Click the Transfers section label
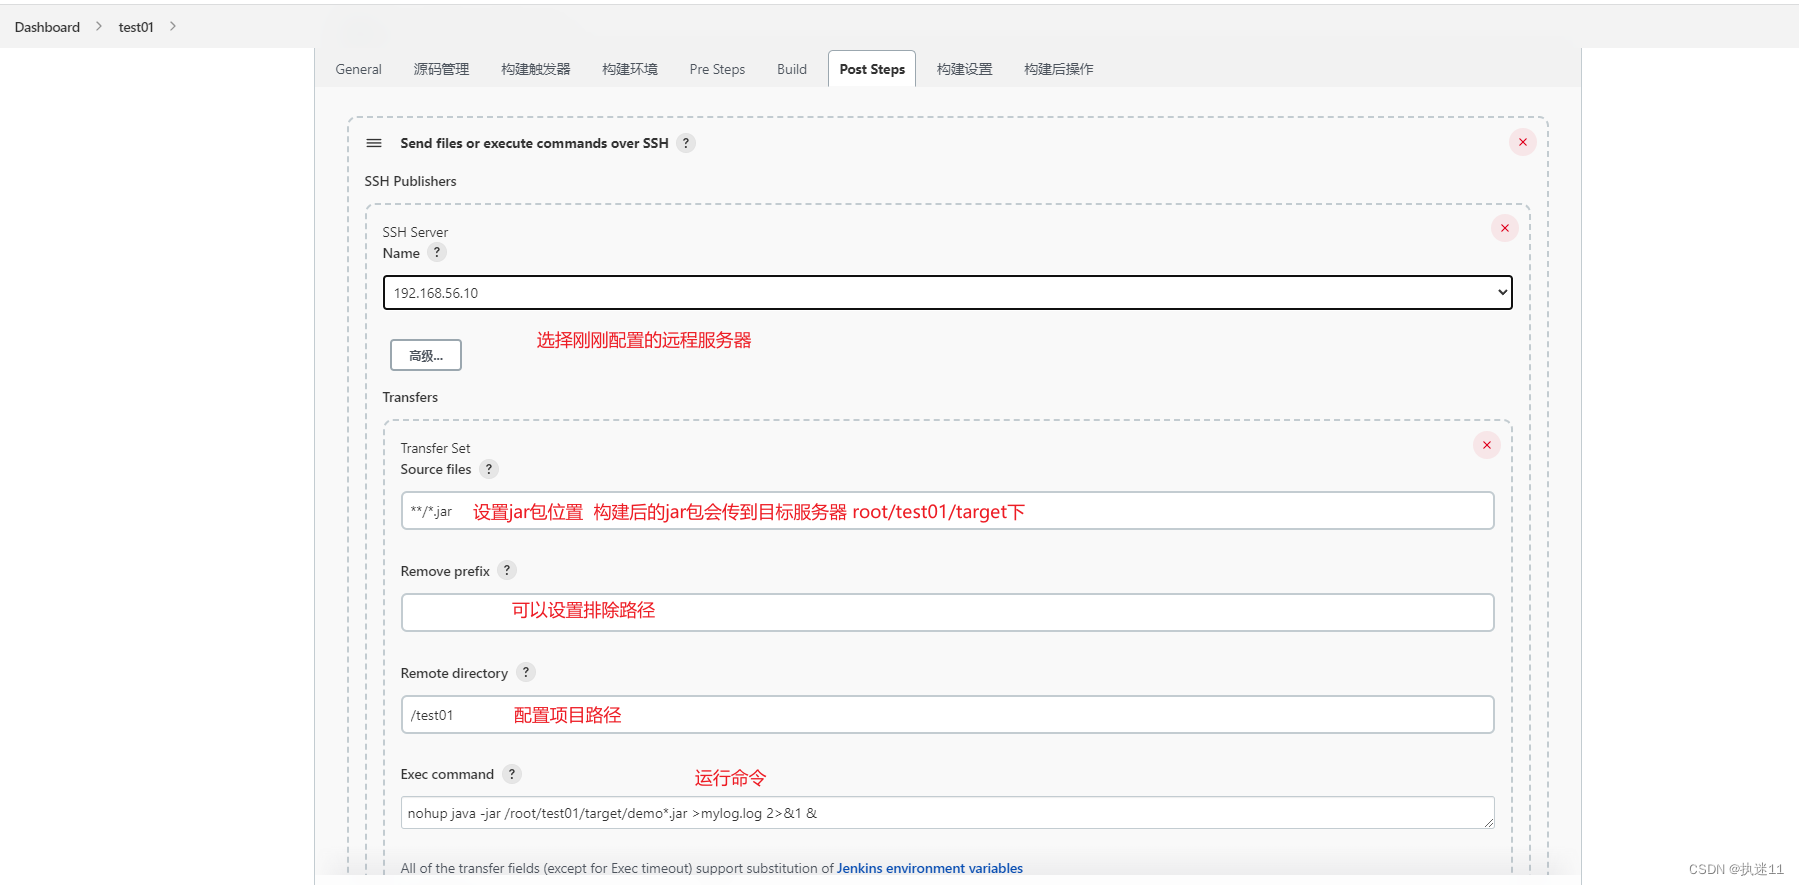This screenshot has height=885, width=1799. (410, 397)
